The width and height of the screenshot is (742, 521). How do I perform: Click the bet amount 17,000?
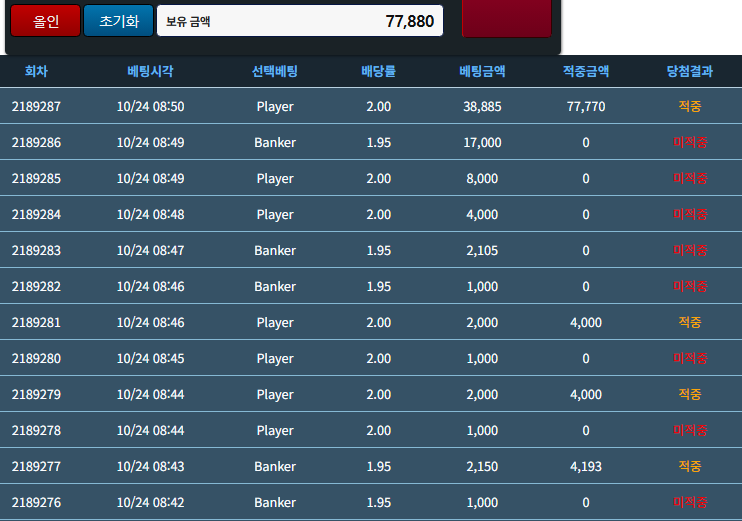[x=482, y=142]
